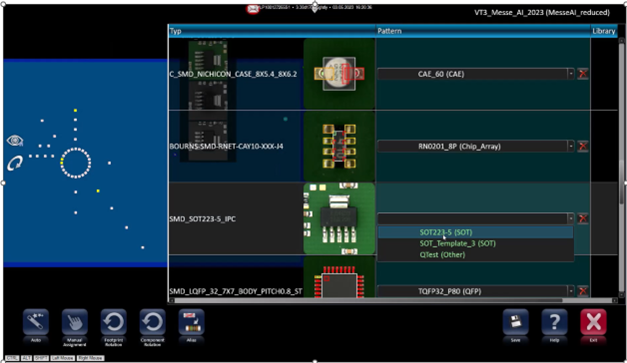The height and width of the screenshot is (363, 627).
Task: Select the SOT223 component thumbnail
Action: pos(339,219)
